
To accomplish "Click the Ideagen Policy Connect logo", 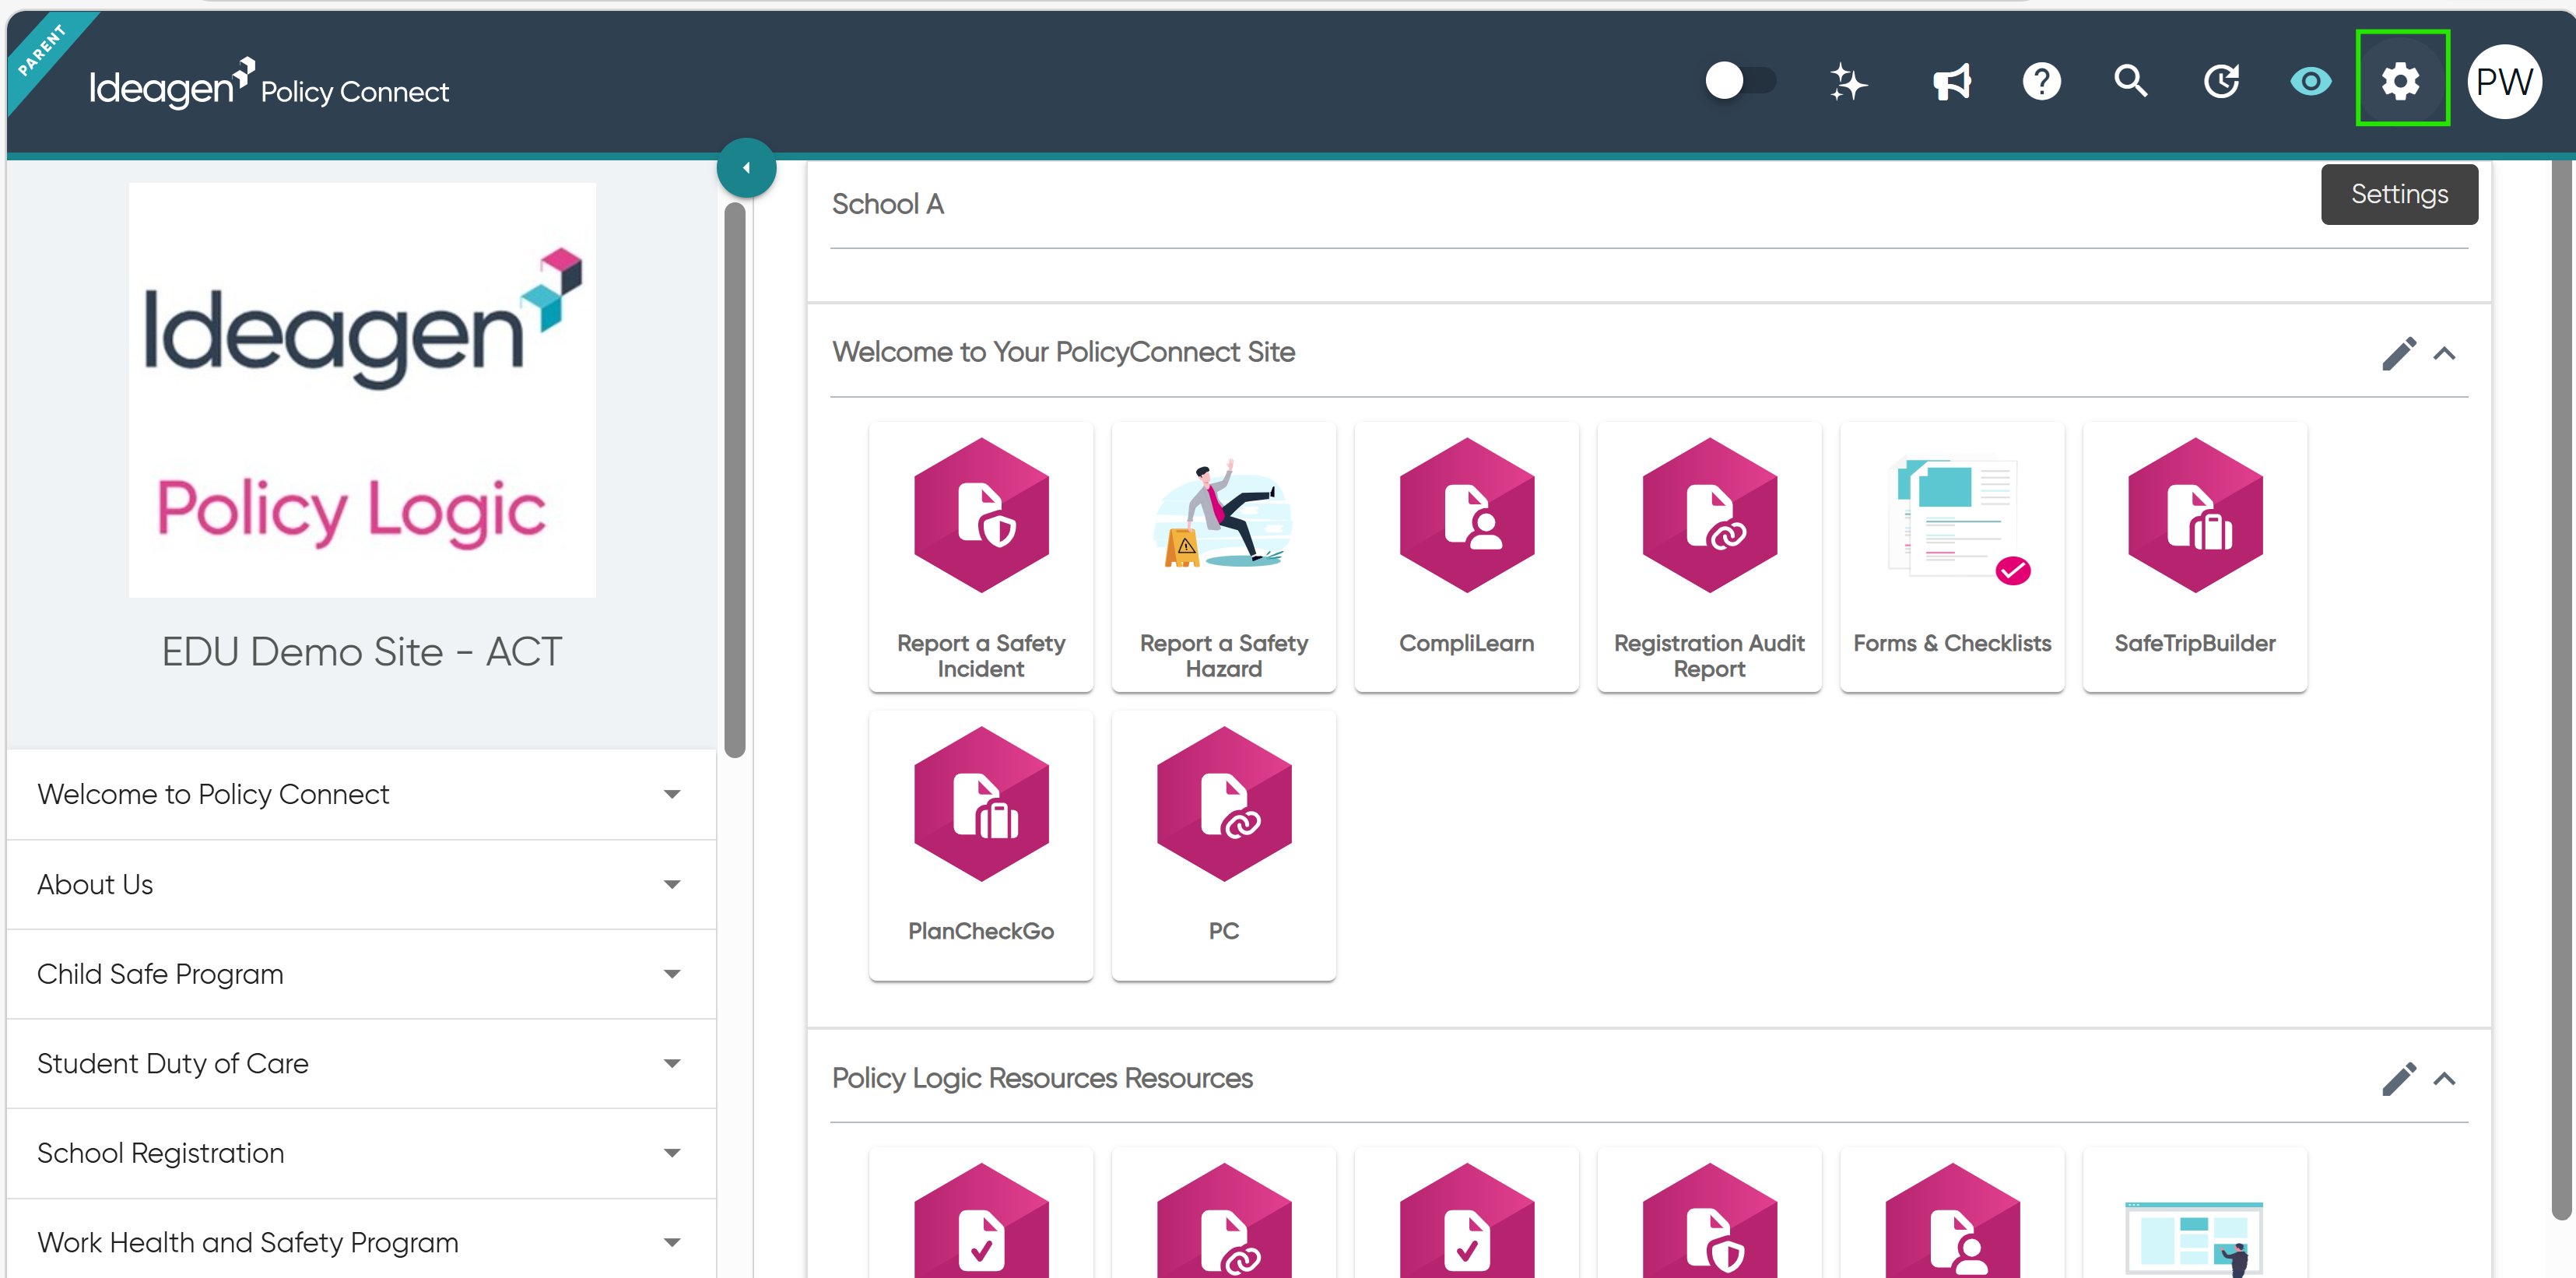I will click(x=269, y=84).
